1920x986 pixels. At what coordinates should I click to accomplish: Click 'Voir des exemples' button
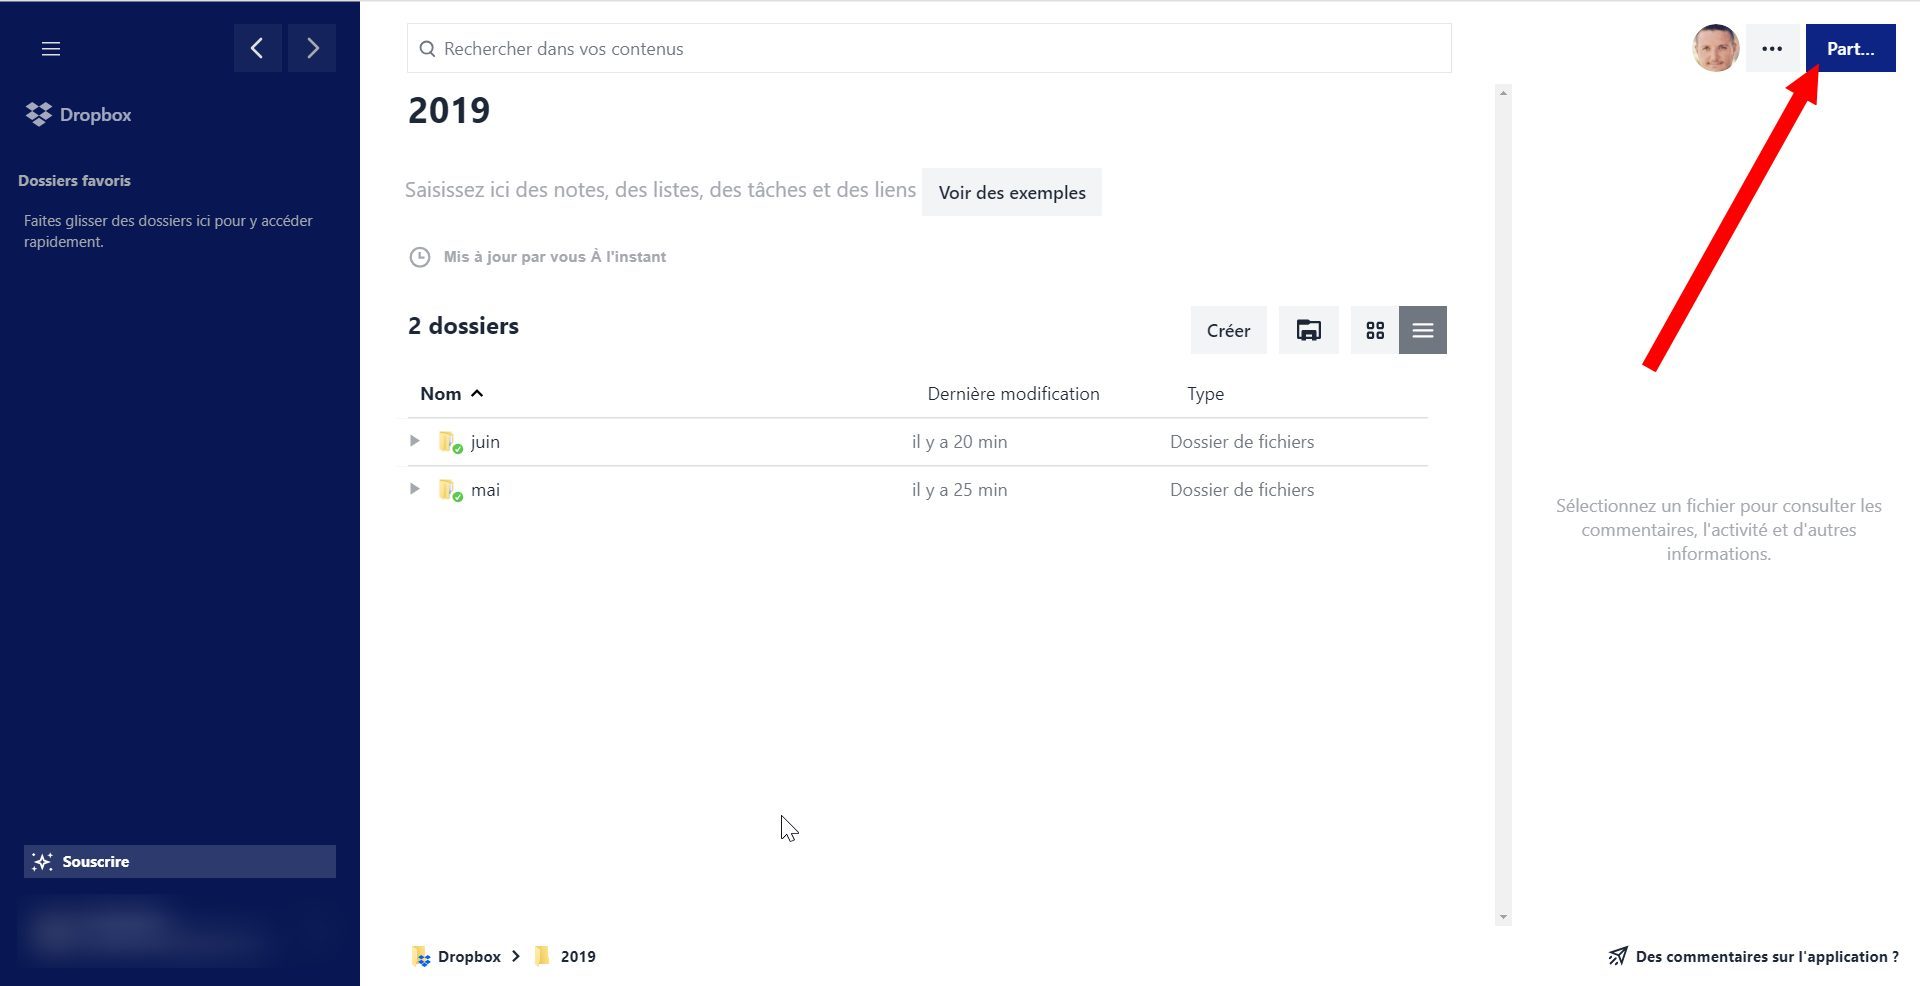point(1012,192)
